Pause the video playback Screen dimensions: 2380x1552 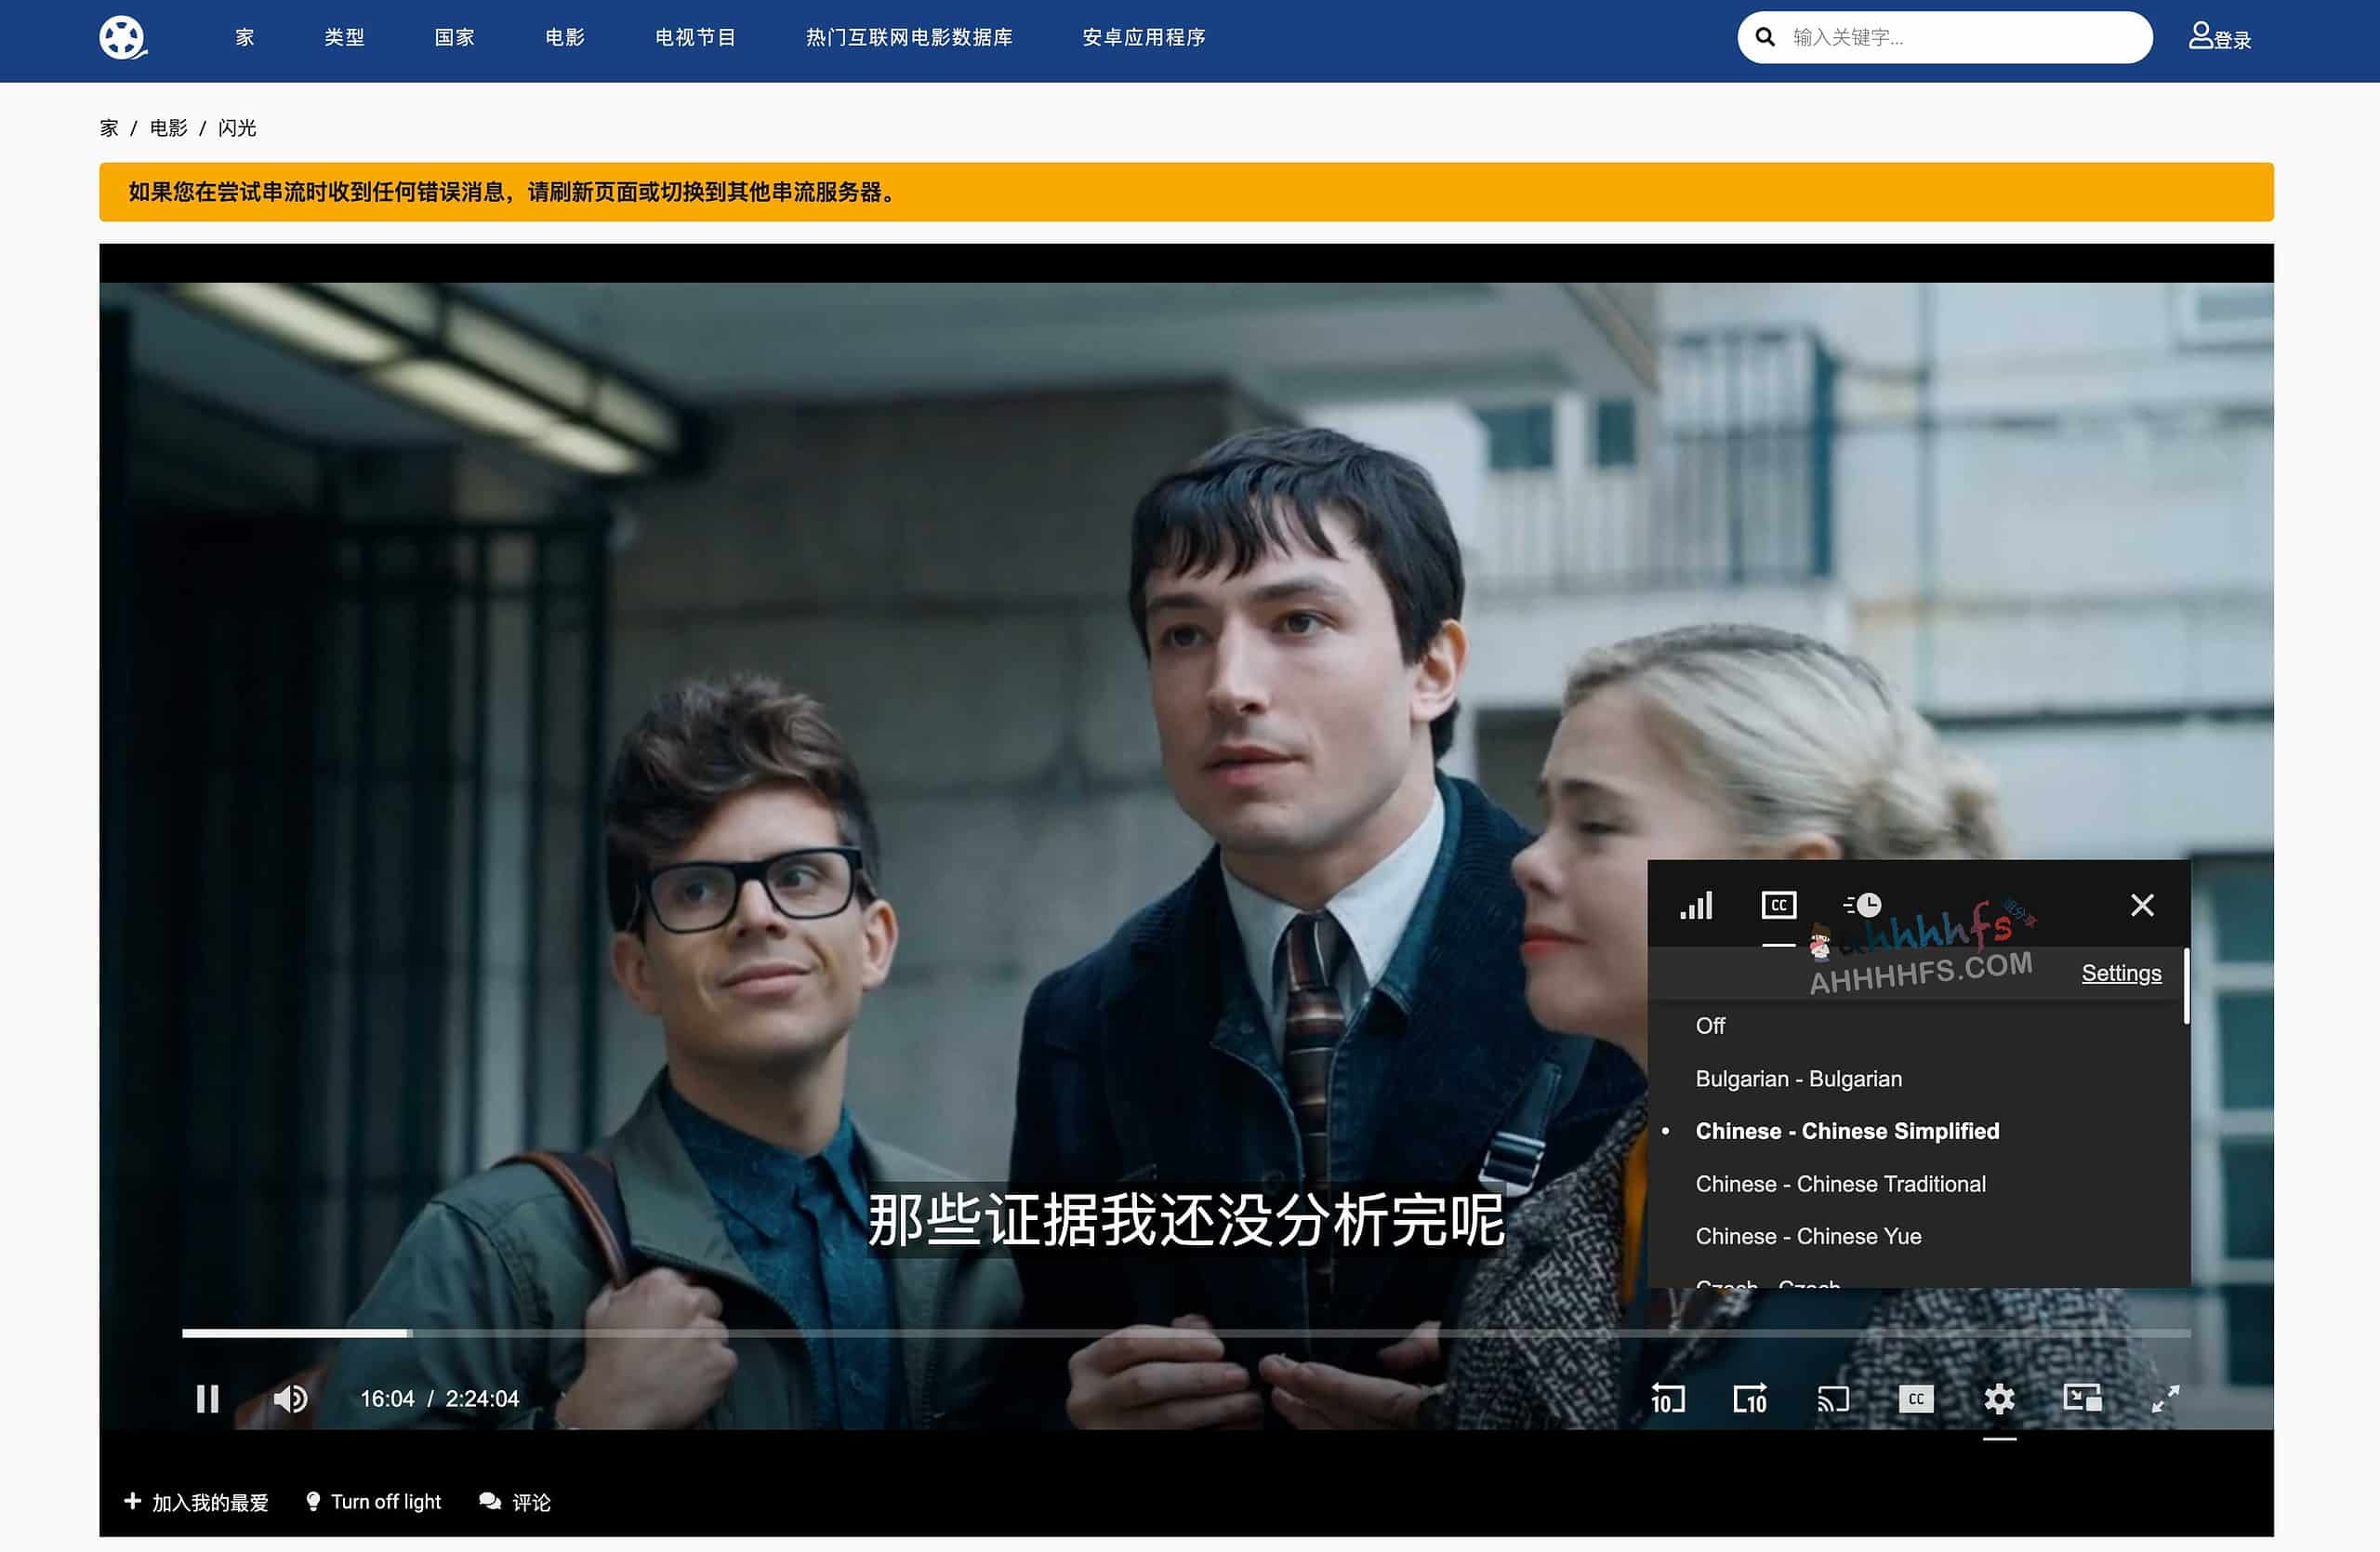click(x=206, y=1399)
